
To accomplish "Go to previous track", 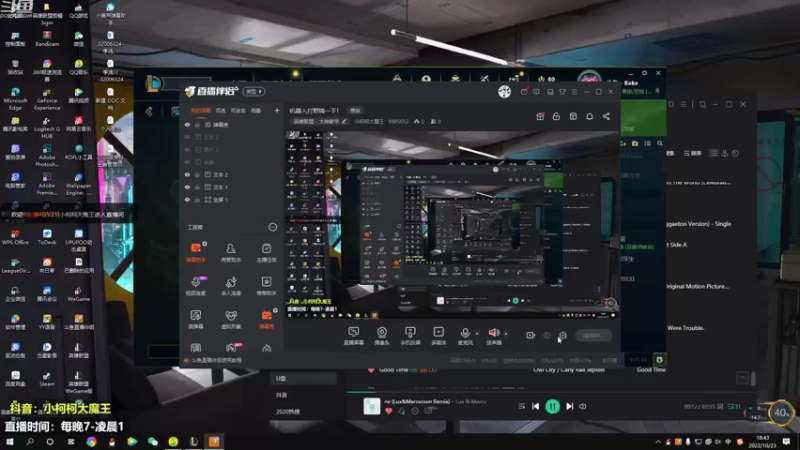I will tap(535, 406).
